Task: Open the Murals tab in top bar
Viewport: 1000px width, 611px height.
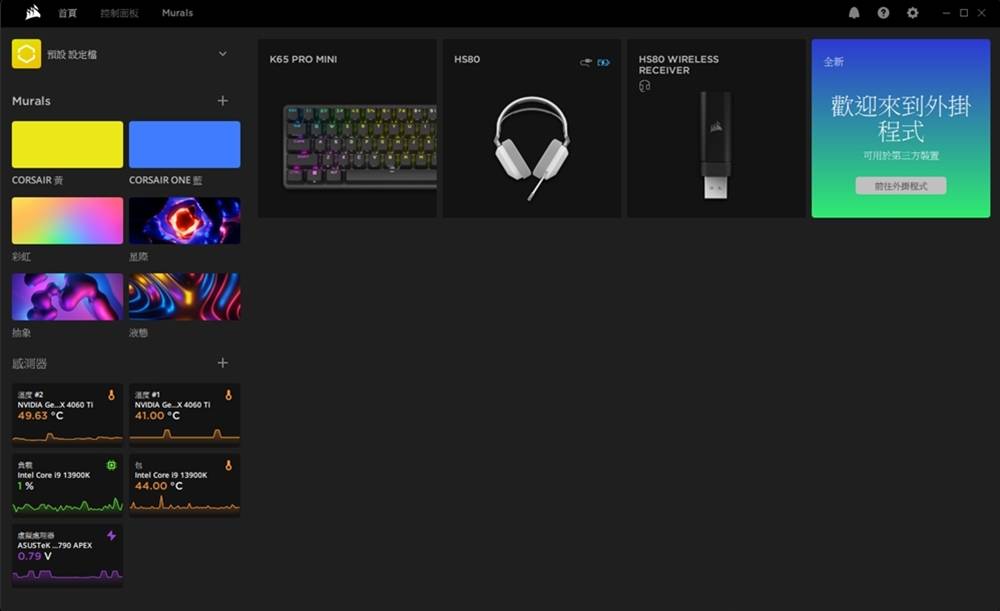Action: tap(177, 13)
